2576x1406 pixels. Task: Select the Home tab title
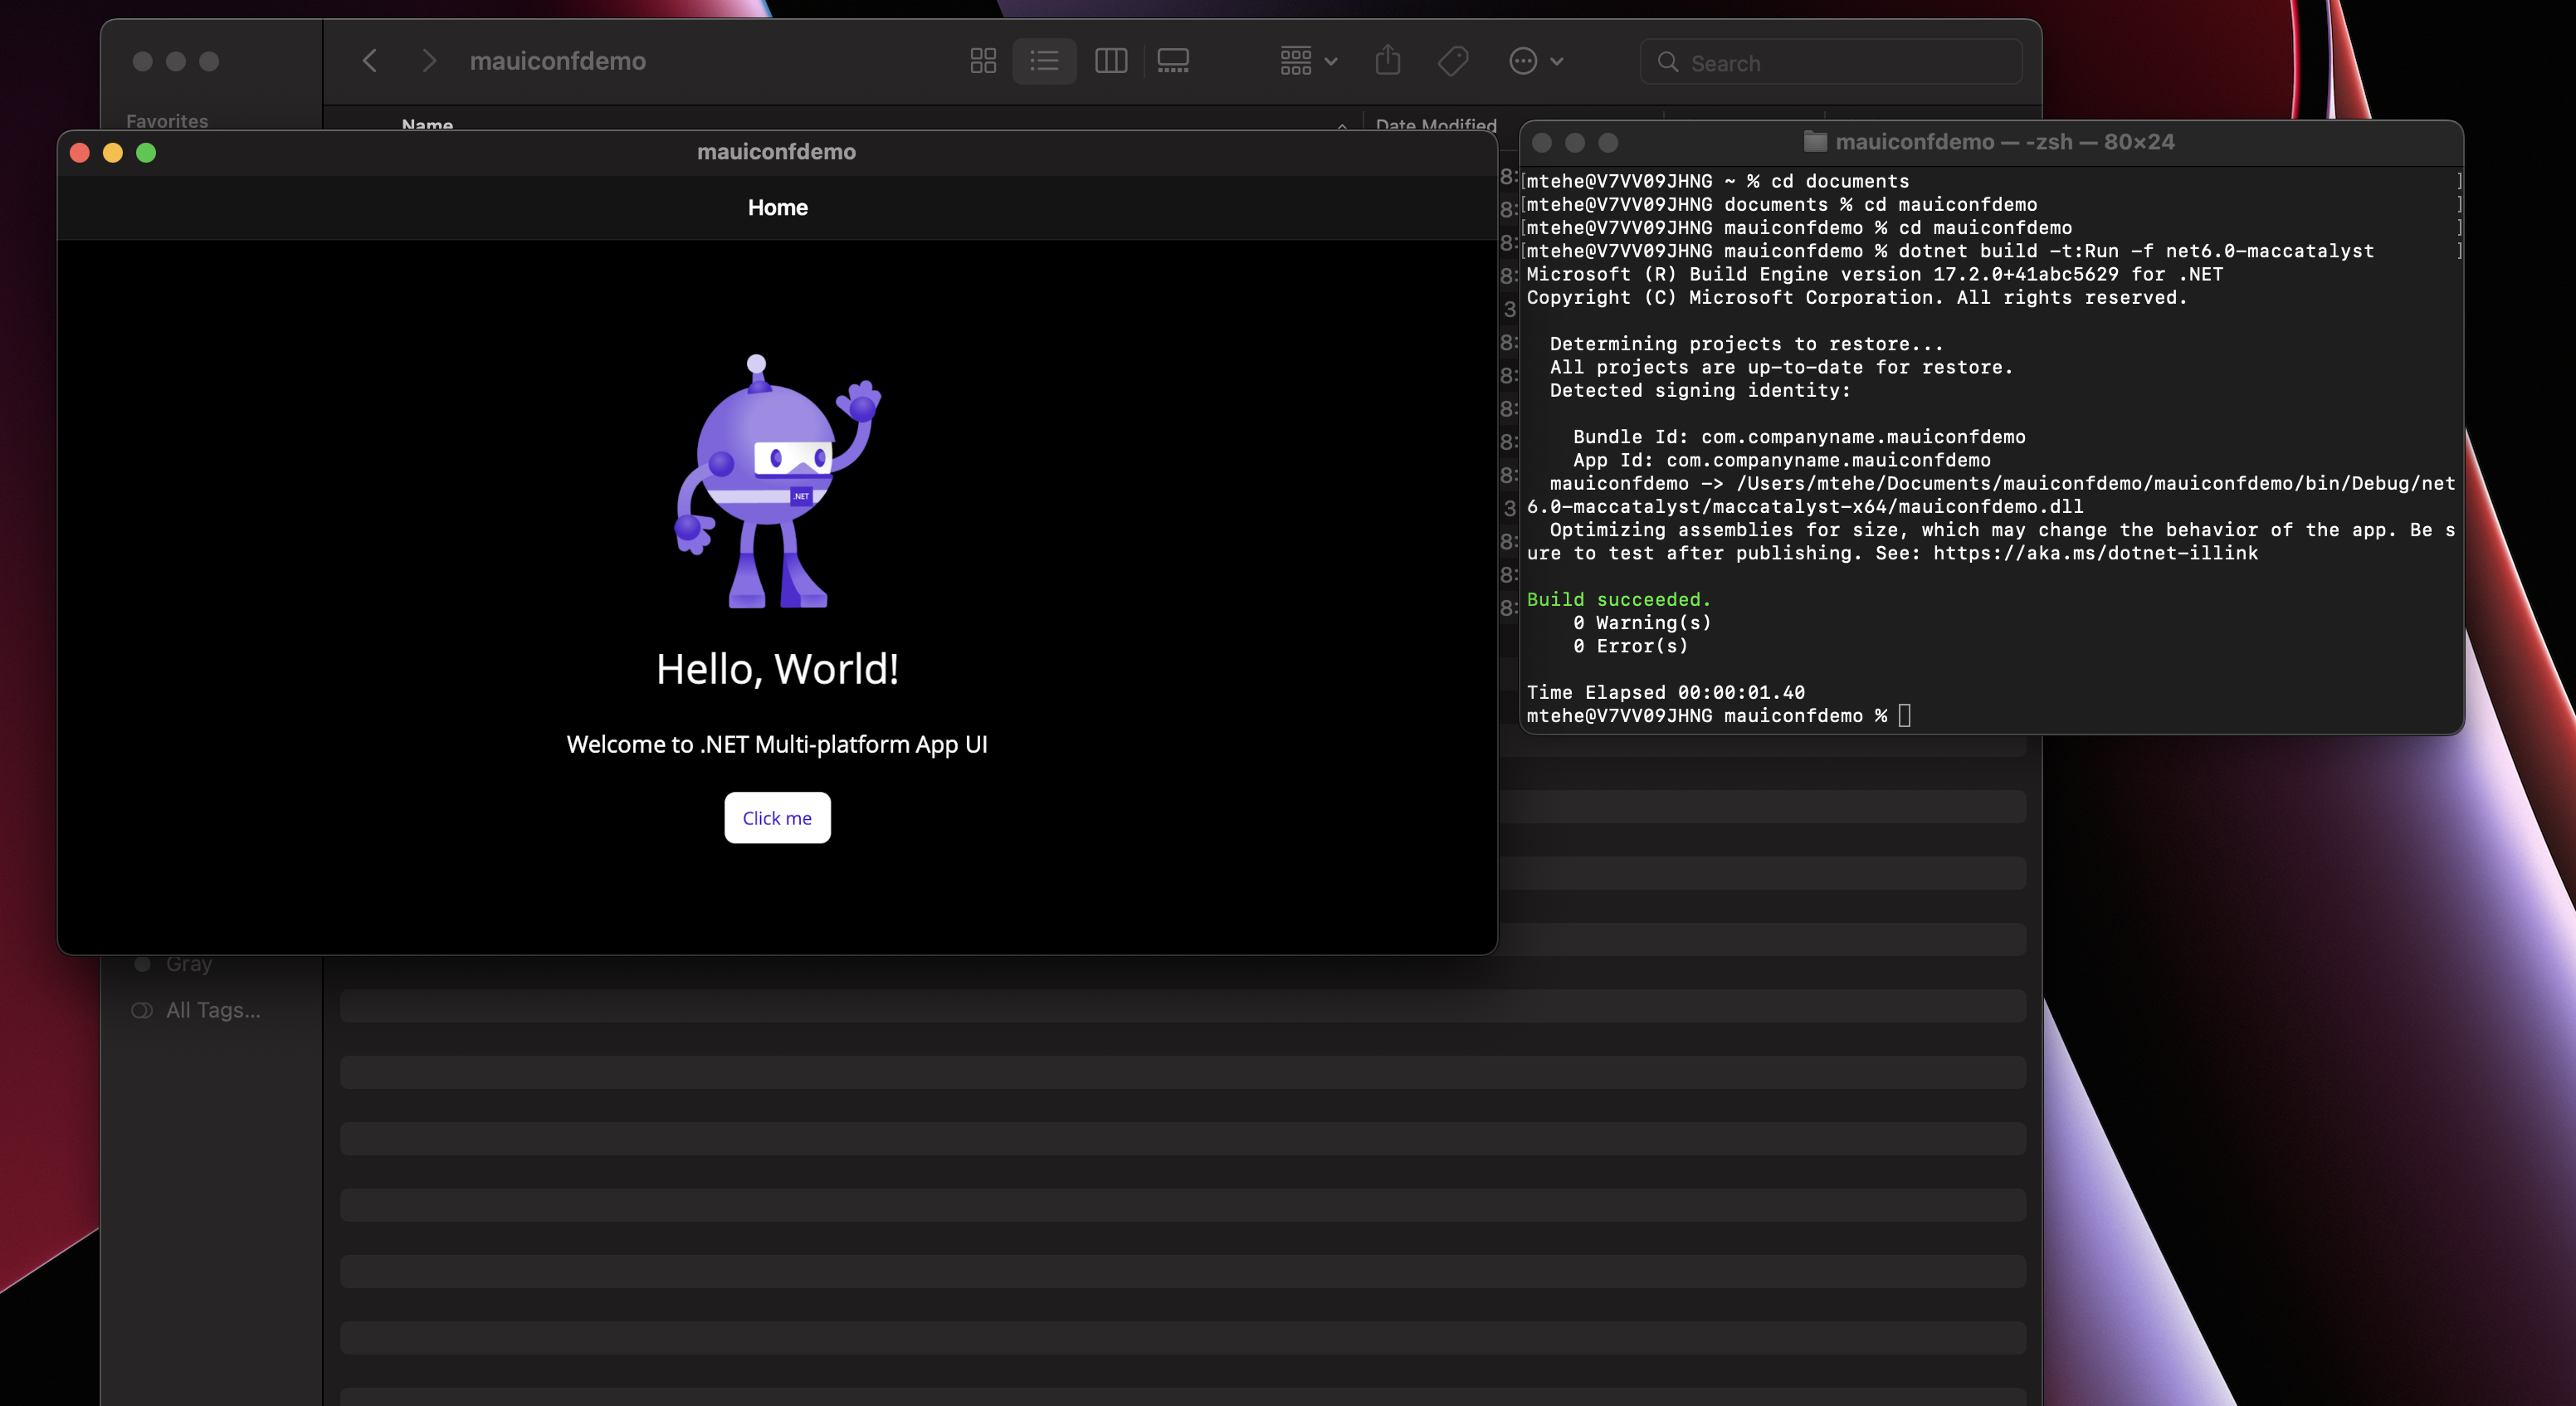(x=777, y=208)
